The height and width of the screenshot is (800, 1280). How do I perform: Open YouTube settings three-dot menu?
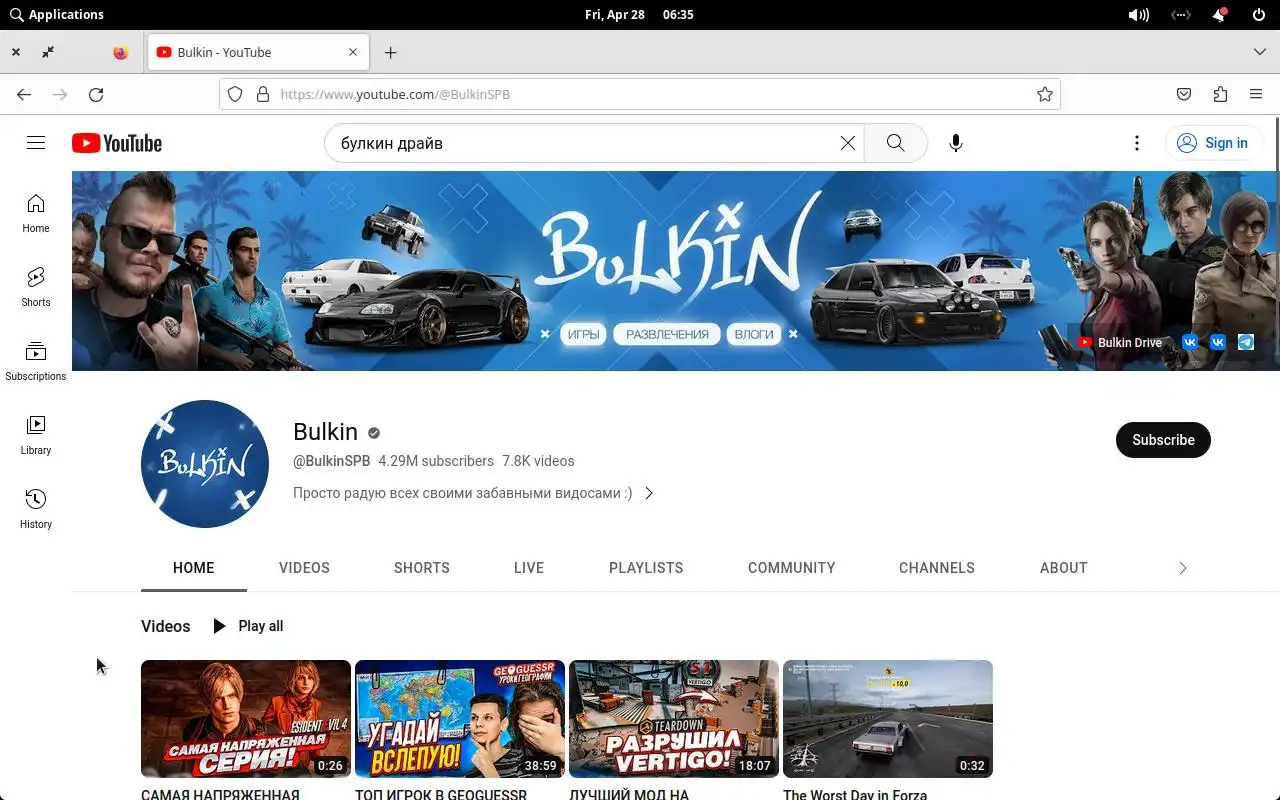[1137, 143]
